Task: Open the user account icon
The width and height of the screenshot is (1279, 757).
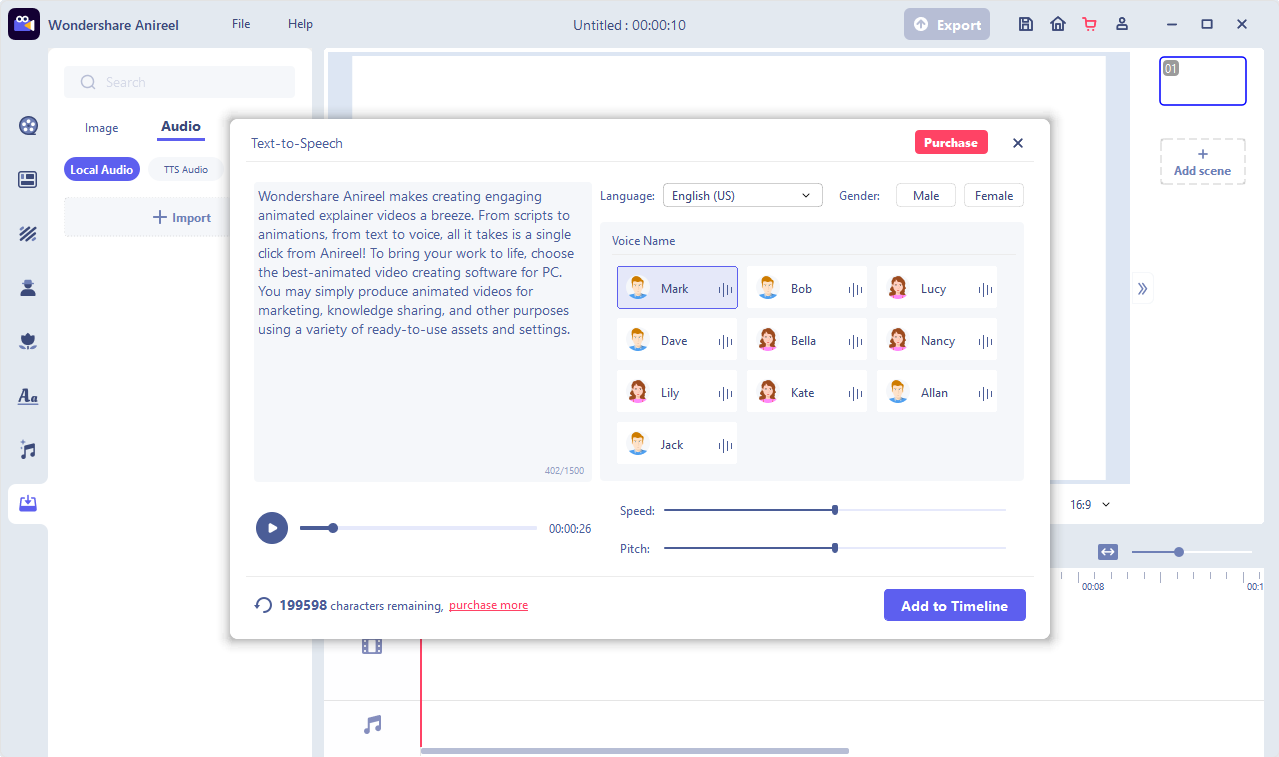Action: (x=1122, y=24)
